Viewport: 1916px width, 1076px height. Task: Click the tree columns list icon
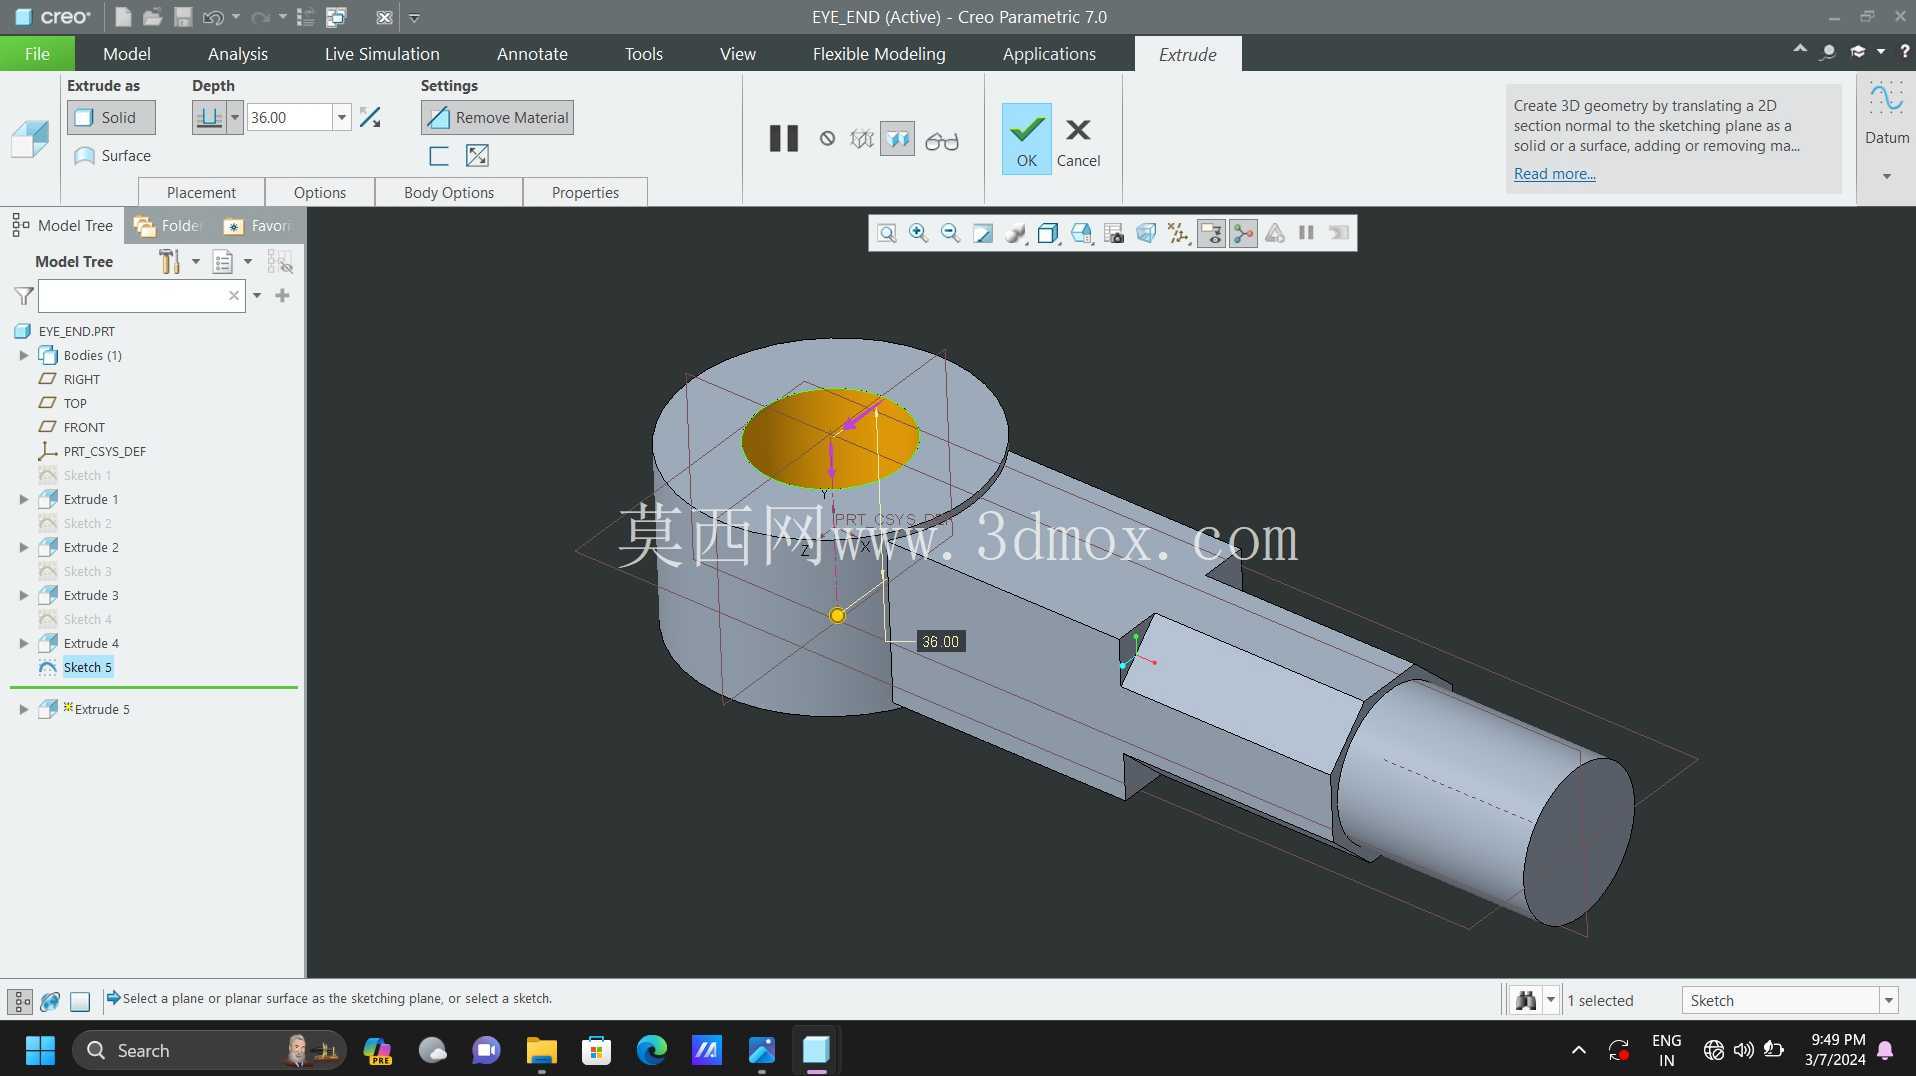pos(223,262)
